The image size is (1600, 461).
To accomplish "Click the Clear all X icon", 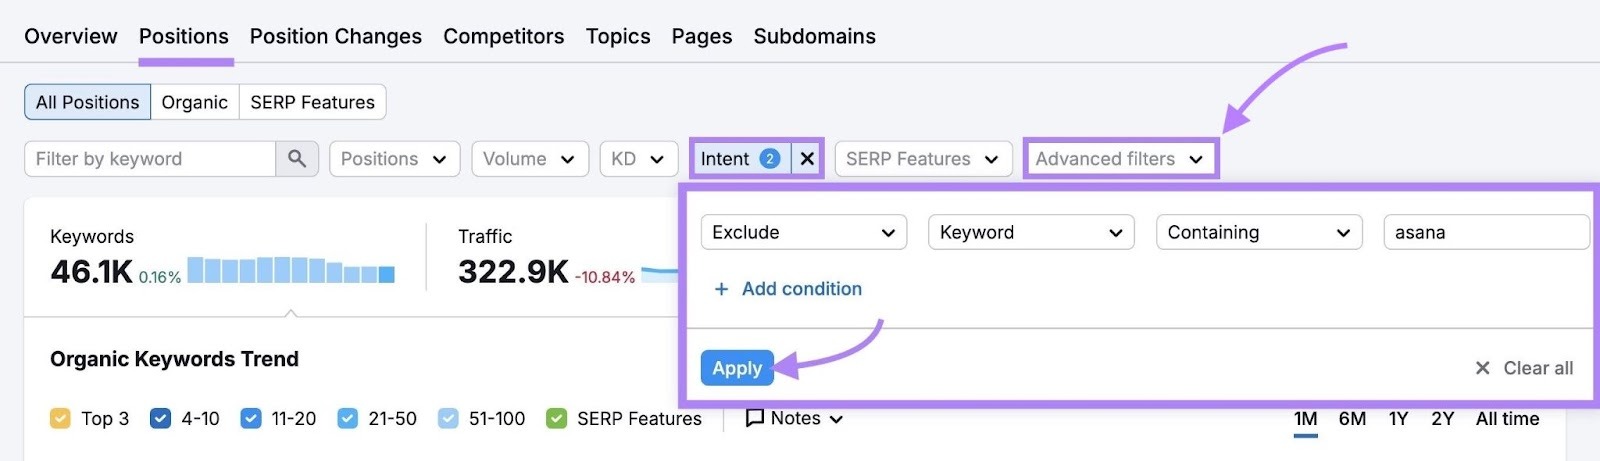I will 1483,368.
